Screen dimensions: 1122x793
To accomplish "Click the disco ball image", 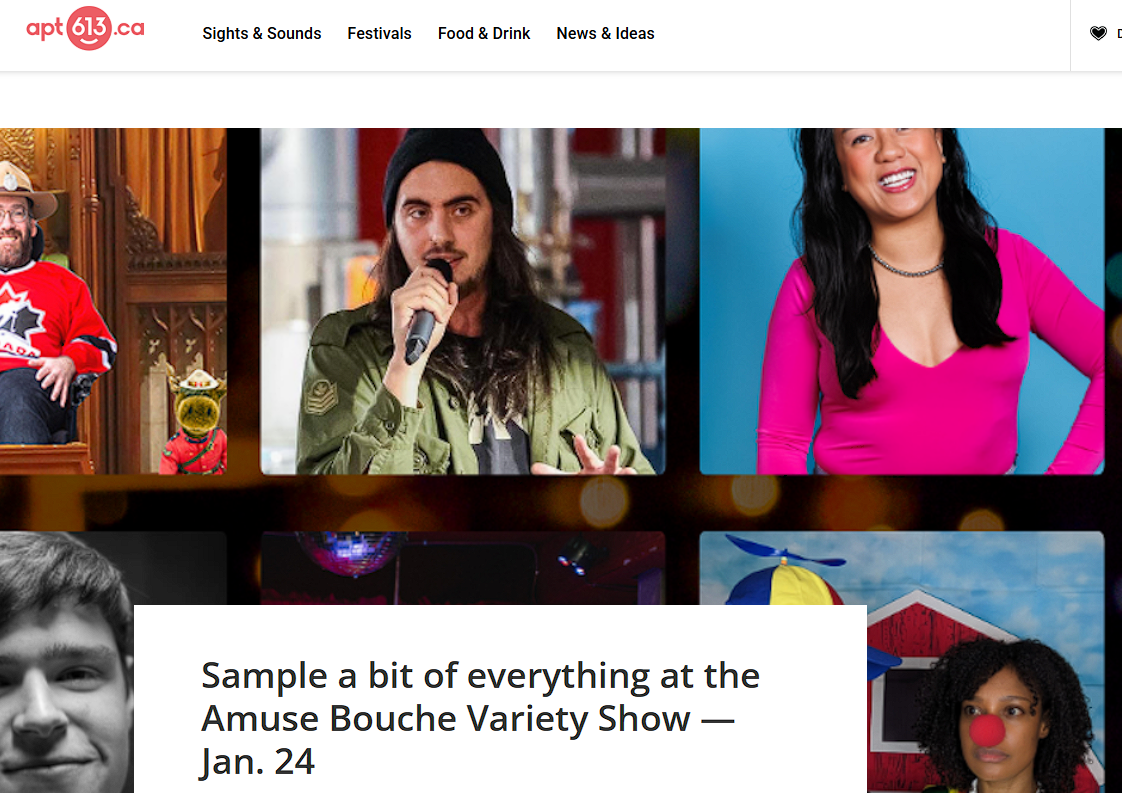I will point(350,553).
